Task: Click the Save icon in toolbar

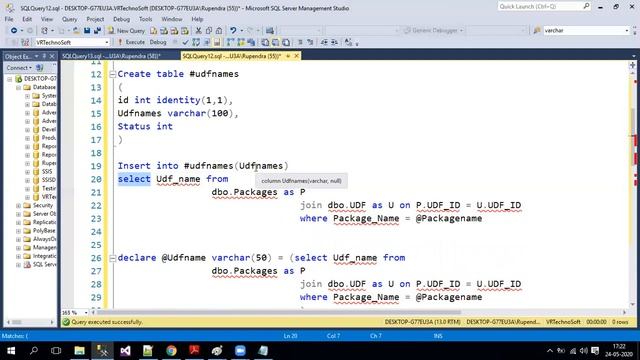Action: point(87,31)
